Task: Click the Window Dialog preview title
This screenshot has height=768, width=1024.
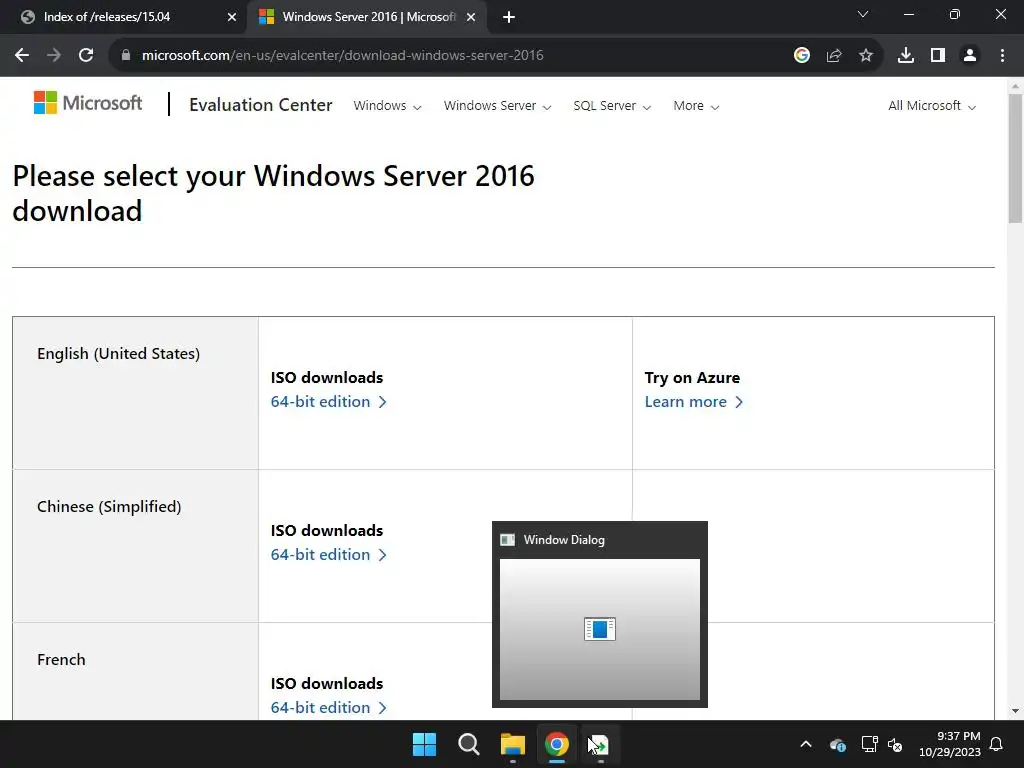Action: (564, 540)
